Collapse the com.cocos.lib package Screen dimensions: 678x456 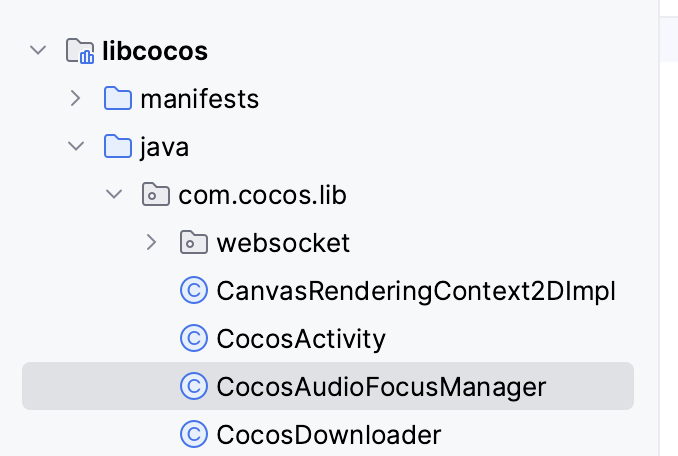coord(114,195)
